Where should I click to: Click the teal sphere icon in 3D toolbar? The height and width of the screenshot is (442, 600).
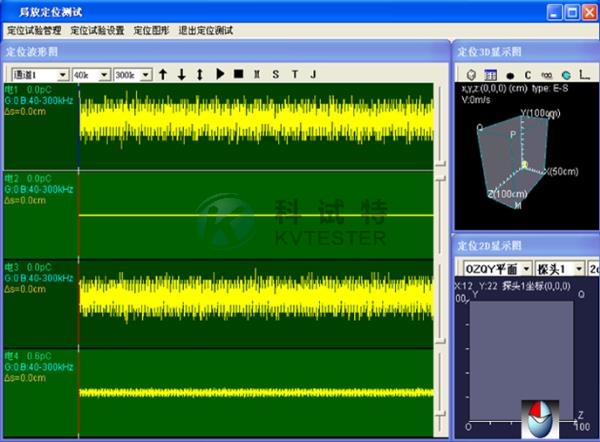pyautogui.click(x=565, y=74)
